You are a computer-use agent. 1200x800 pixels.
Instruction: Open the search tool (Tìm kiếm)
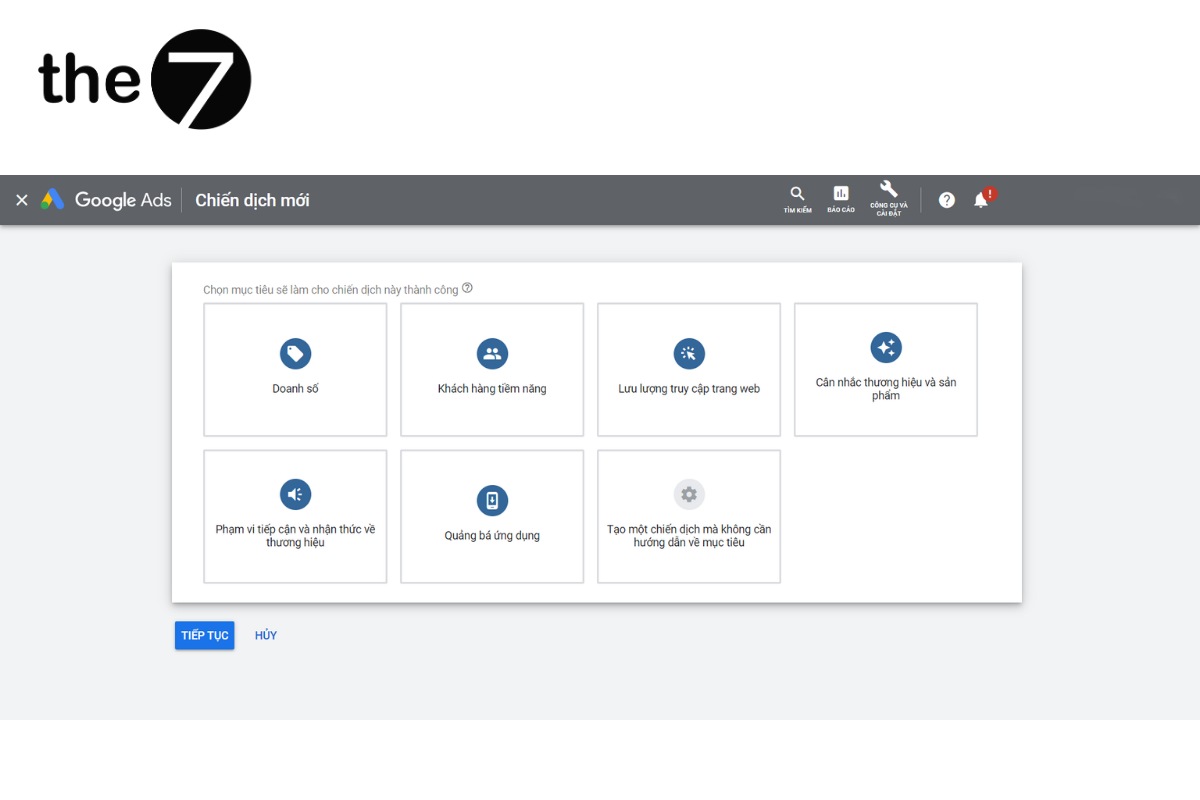tap(797, 195)
